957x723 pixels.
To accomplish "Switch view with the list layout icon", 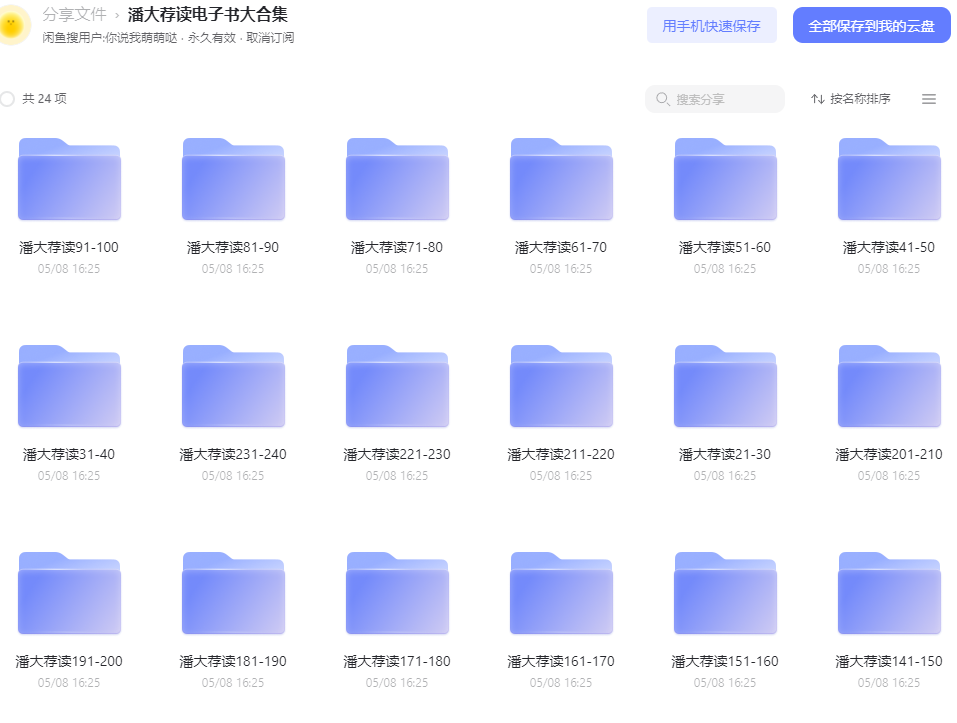I will [x=928, y=99].
